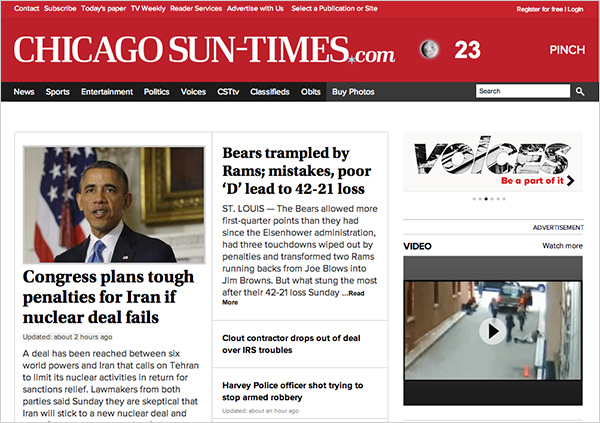This screenshot has height=423, width=600.
Task: Click the 23 degree temperature reading
Action: [x=467, y=50]
